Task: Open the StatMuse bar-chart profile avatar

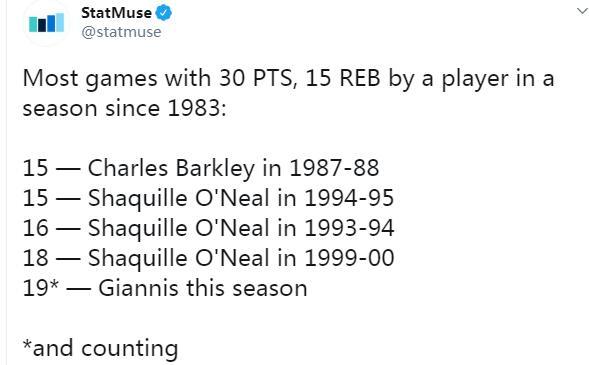Action: (x=47, y=23)
